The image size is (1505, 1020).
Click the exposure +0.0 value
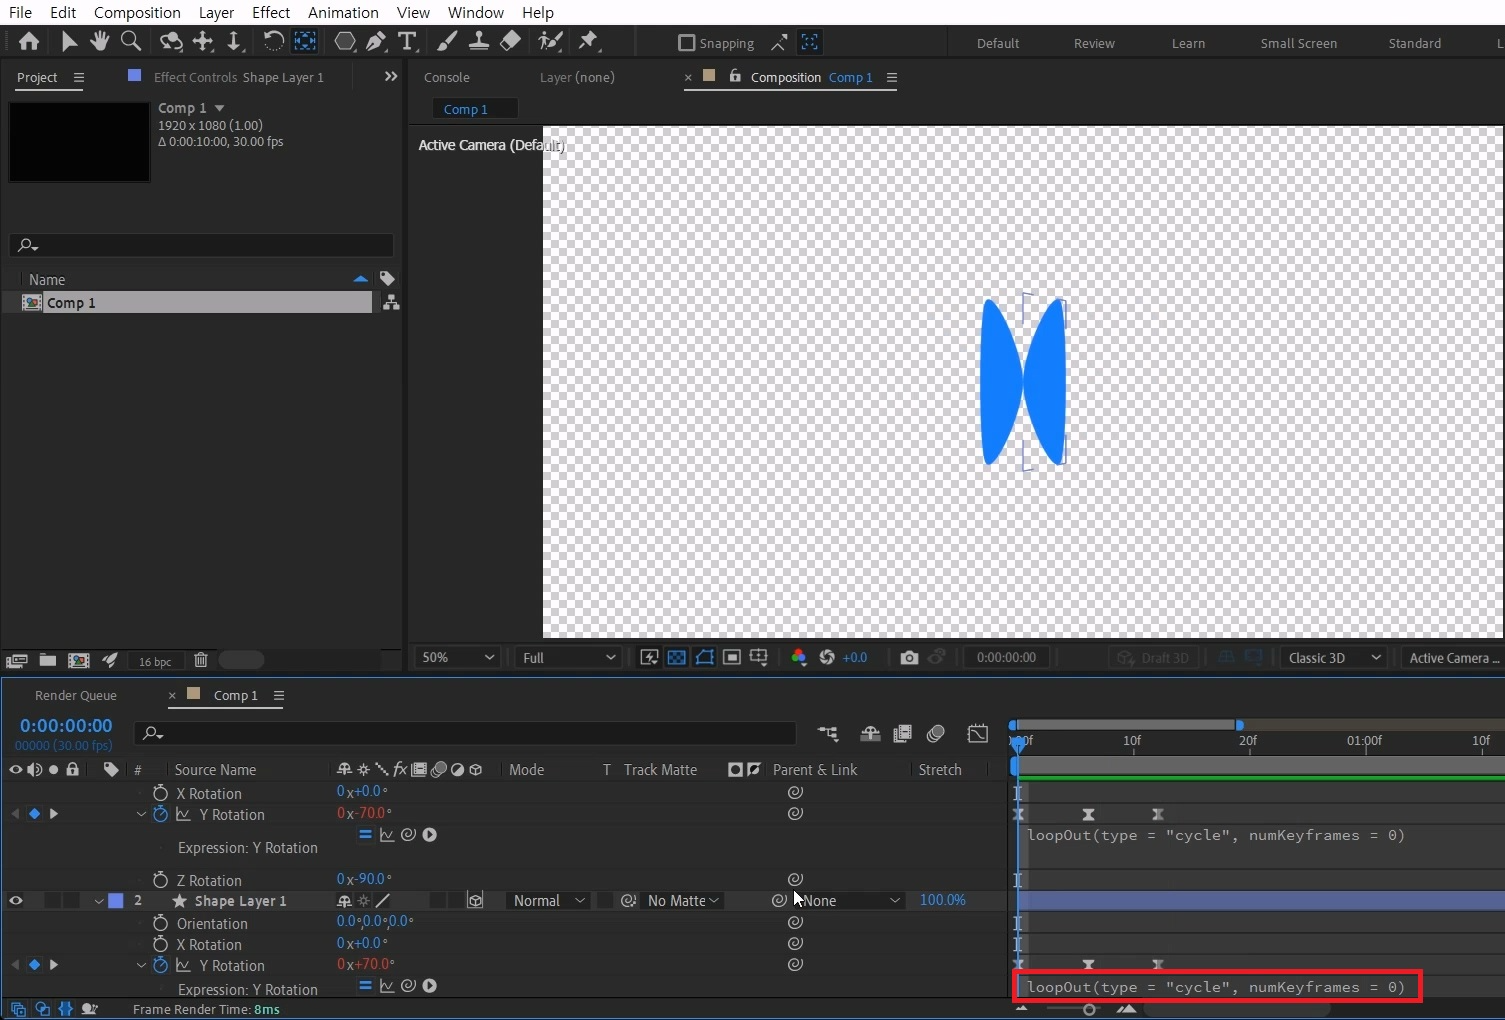855,657
